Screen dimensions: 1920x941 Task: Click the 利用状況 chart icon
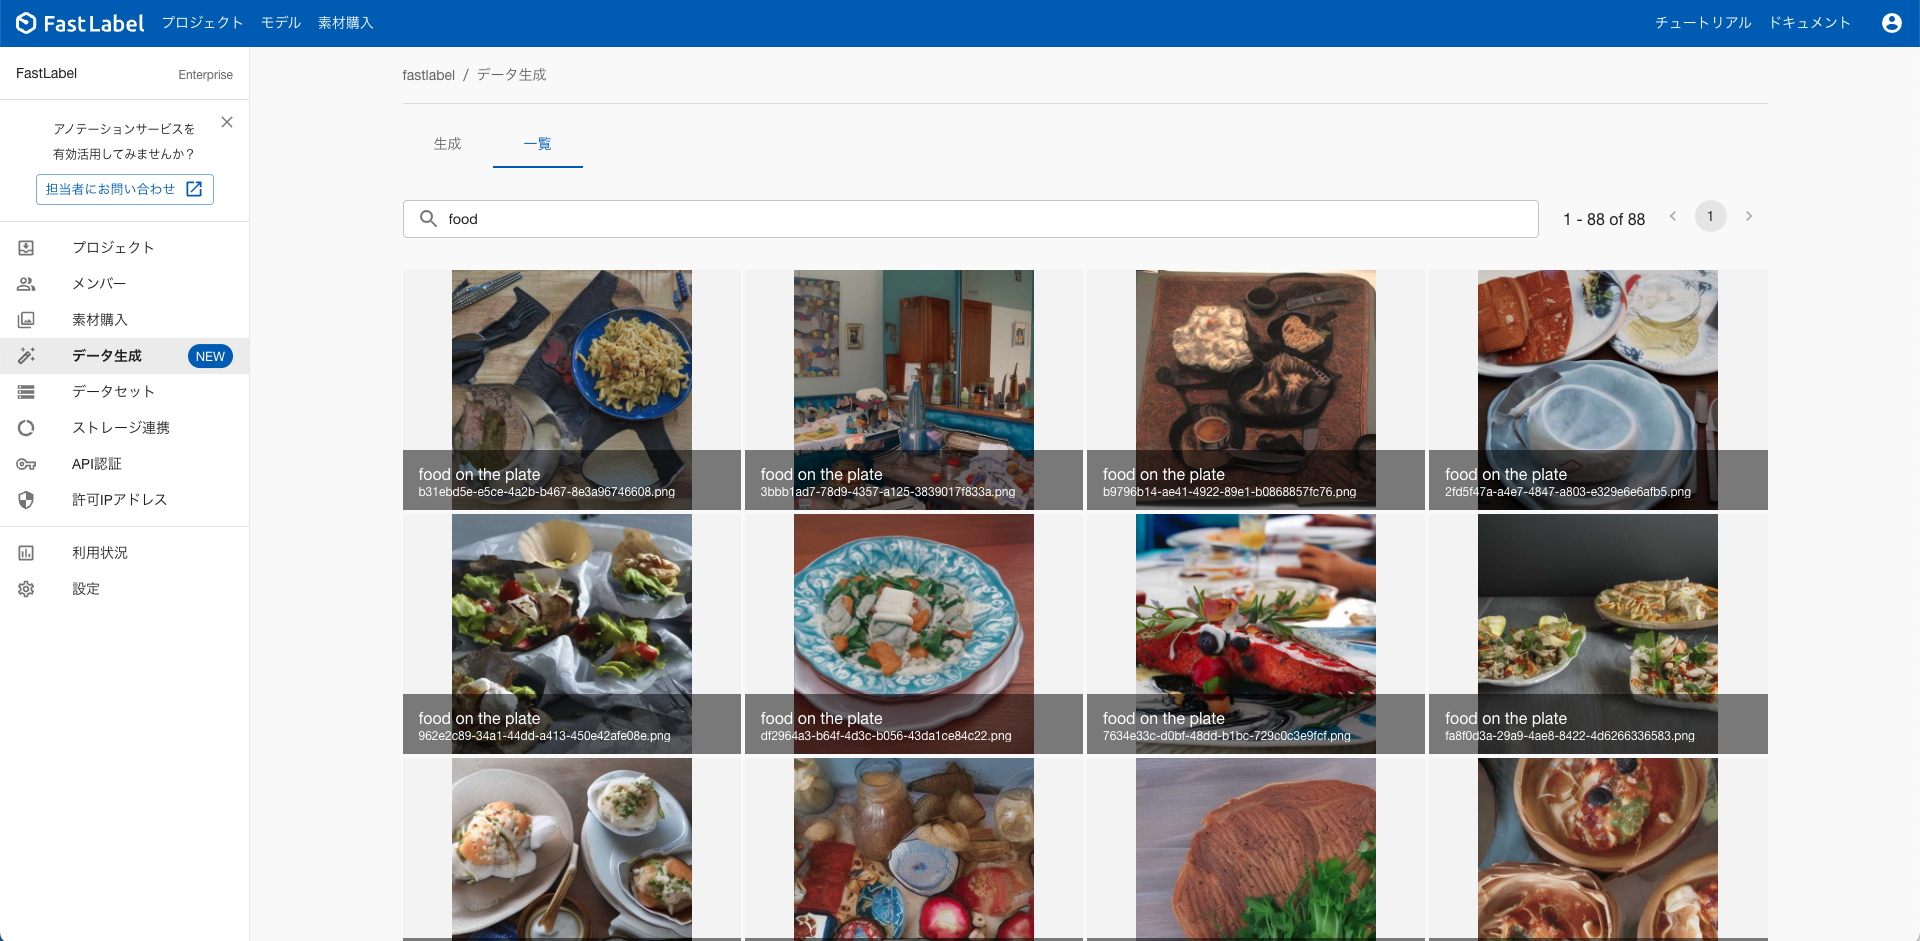click(26, 553)
